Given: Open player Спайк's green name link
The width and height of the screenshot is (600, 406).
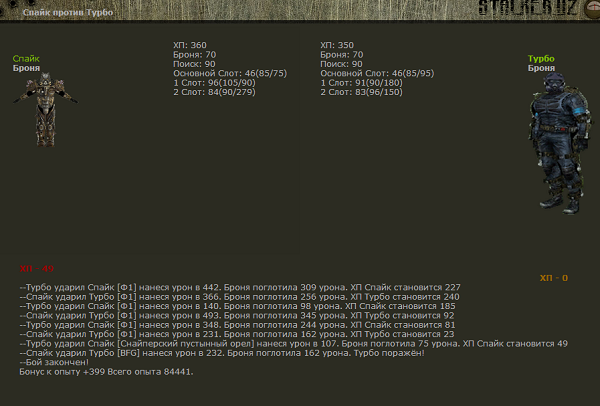Looking at the screenshot, I should click(x=26, y=59).
